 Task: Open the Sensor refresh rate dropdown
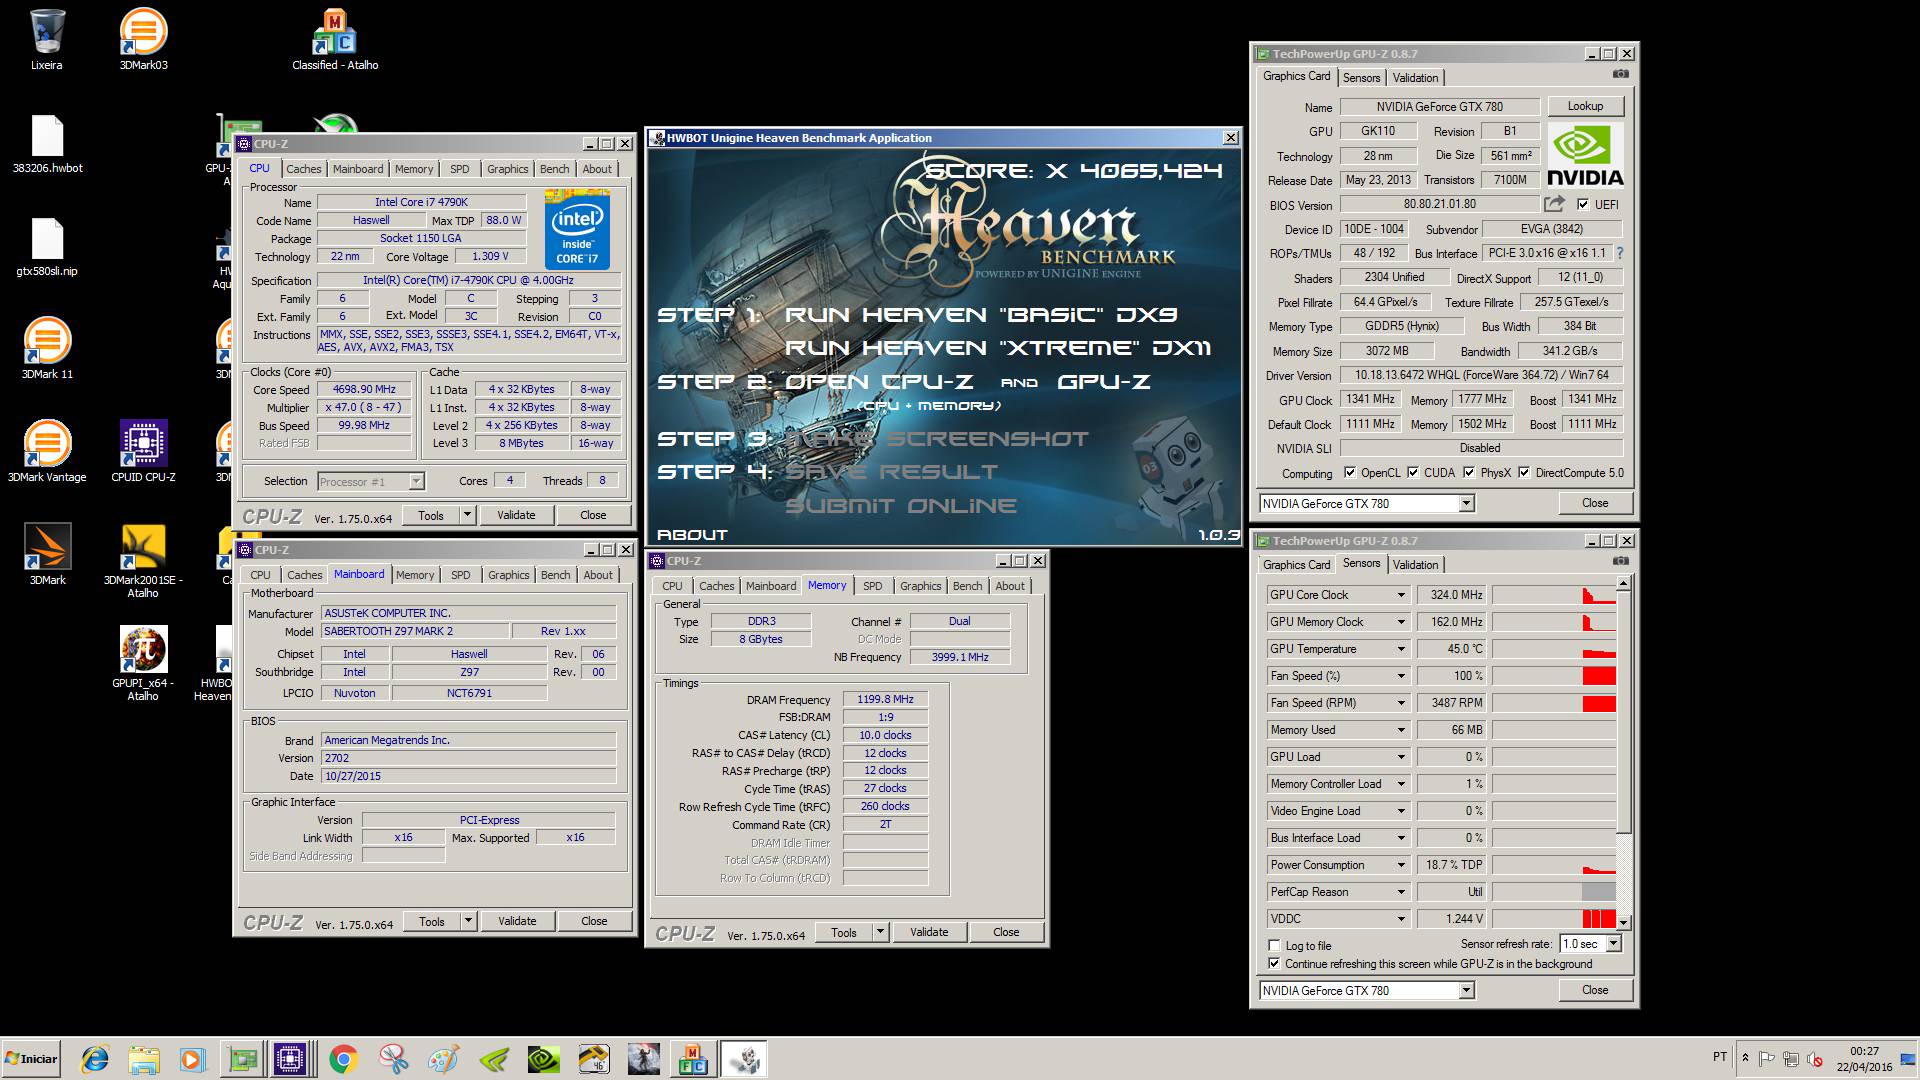click(1613, 944)
